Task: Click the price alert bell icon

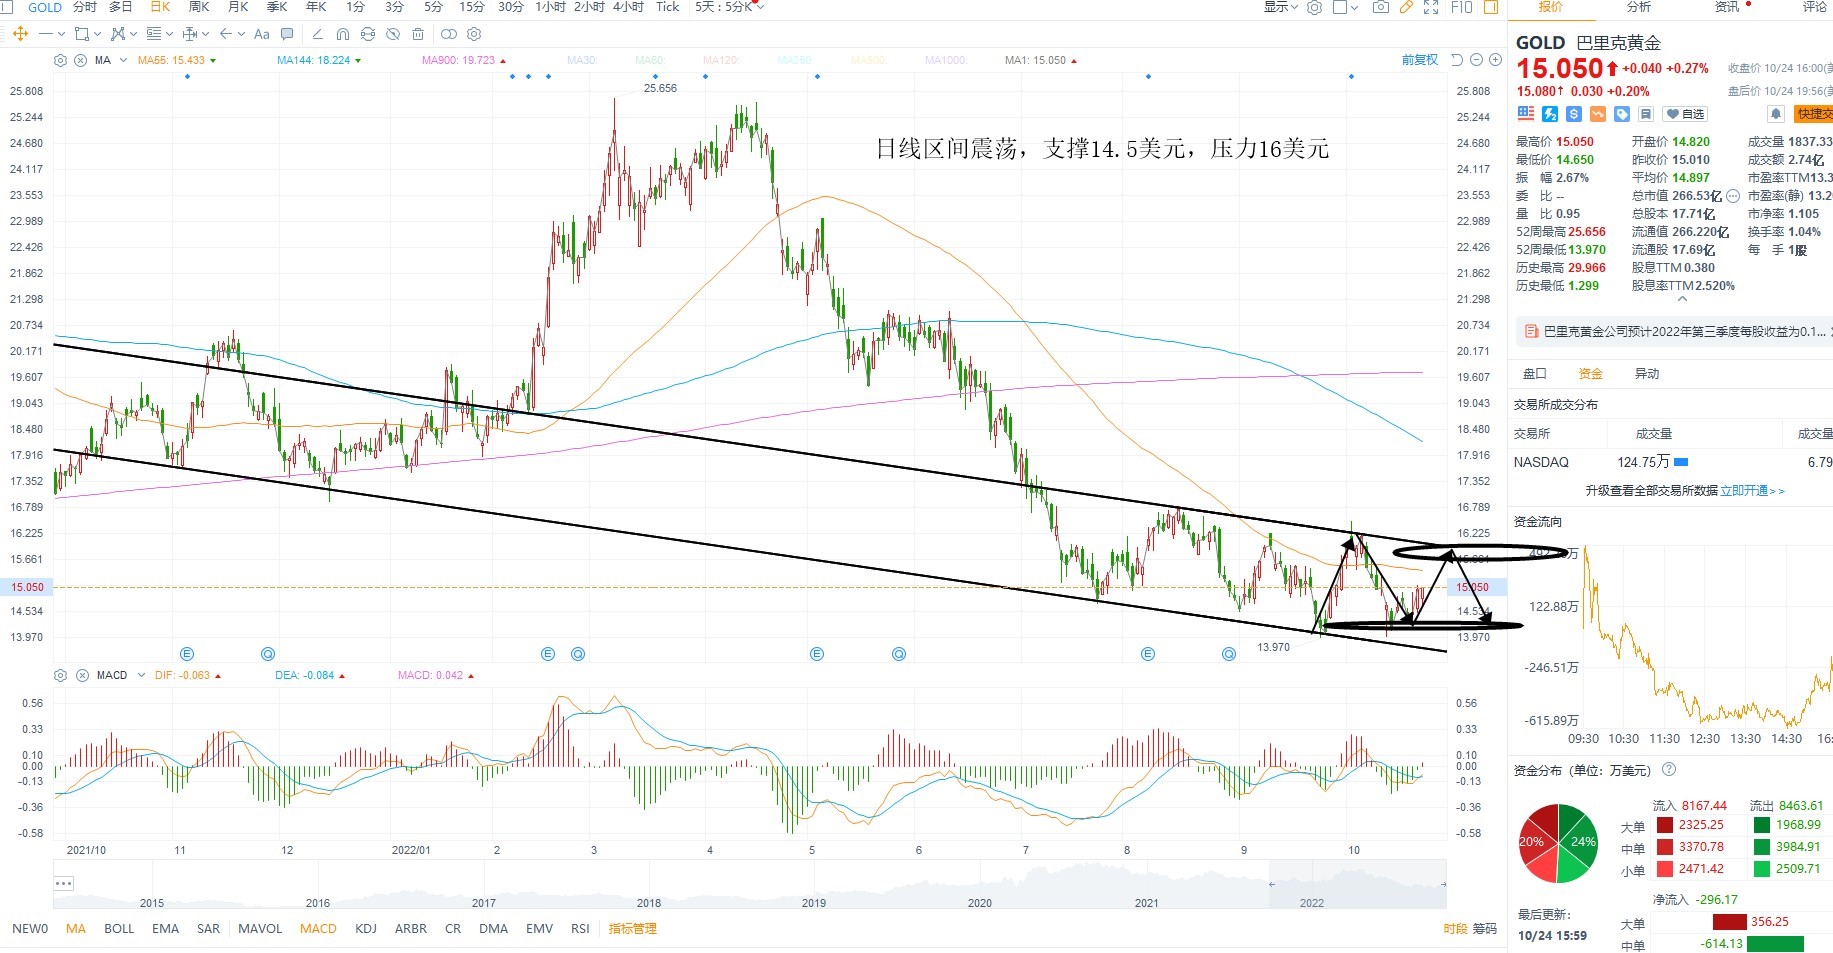Action: (x=1775, y=114)
